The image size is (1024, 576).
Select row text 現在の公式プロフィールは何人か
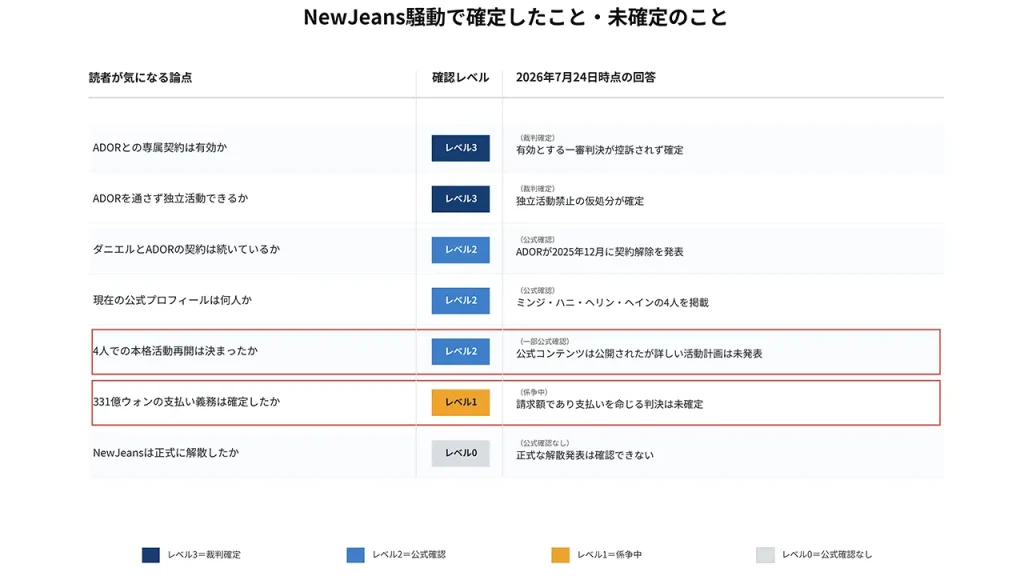(x=172, y=300)
